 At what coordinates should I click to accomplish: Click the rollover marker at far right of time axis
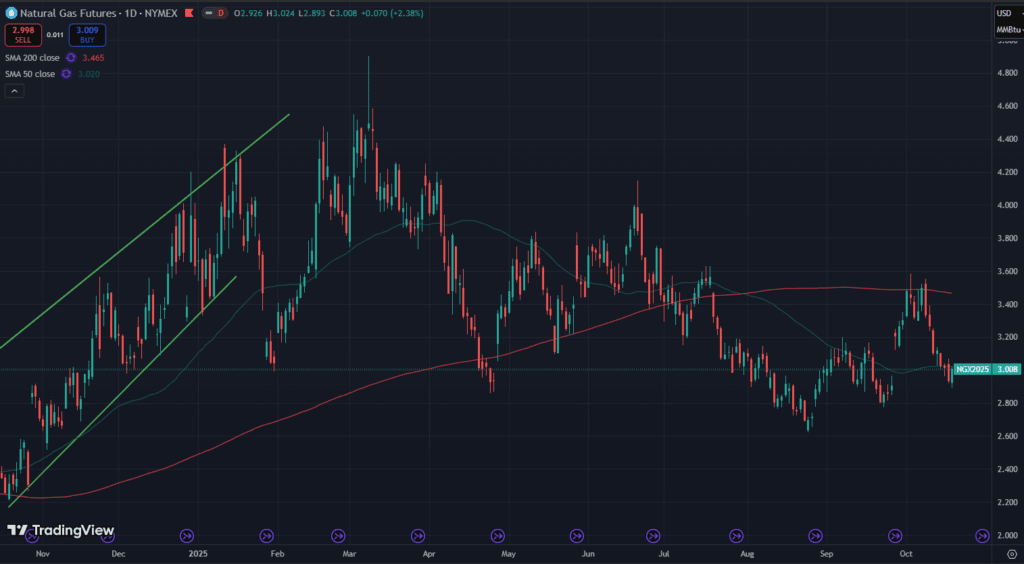[982, 535]
